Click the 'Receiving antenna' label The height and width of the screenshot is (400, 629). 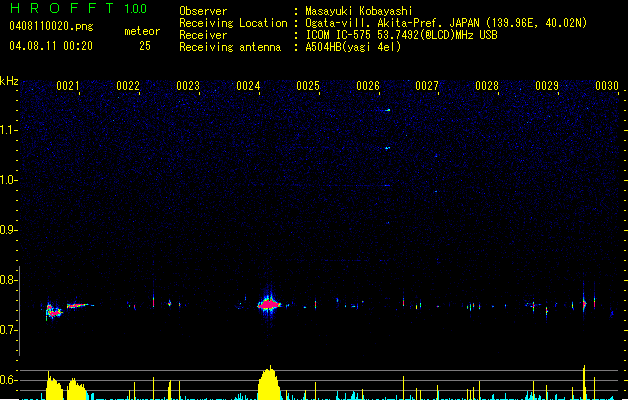click(x=230, y=47)
